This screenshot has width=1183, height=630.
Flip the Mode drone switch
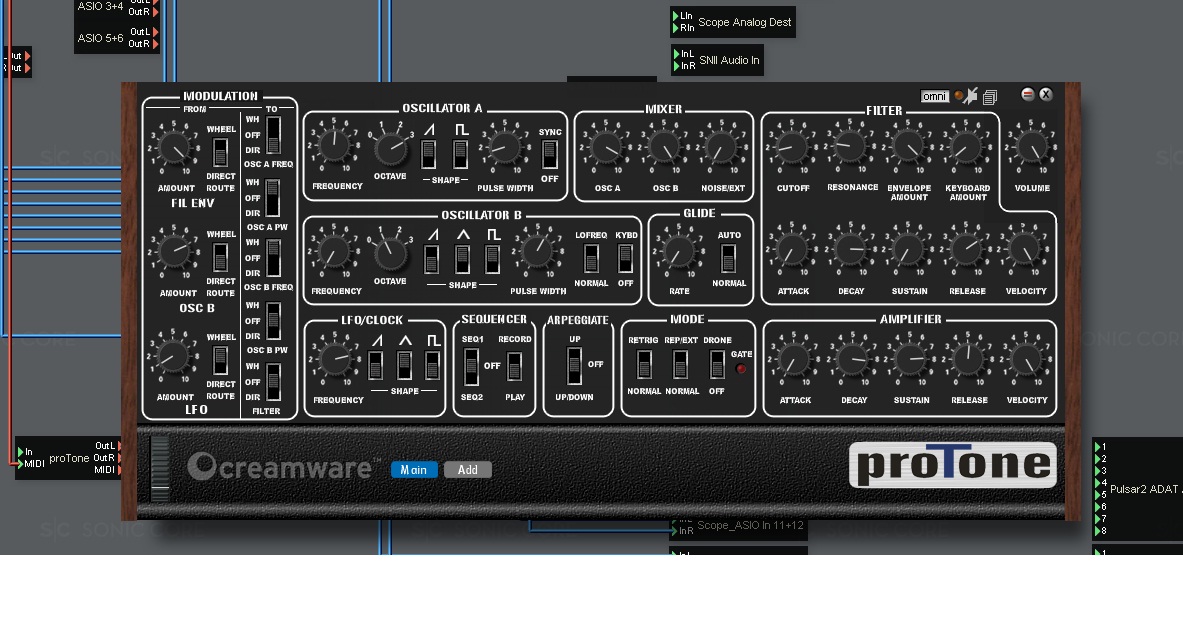click(717, 365)
